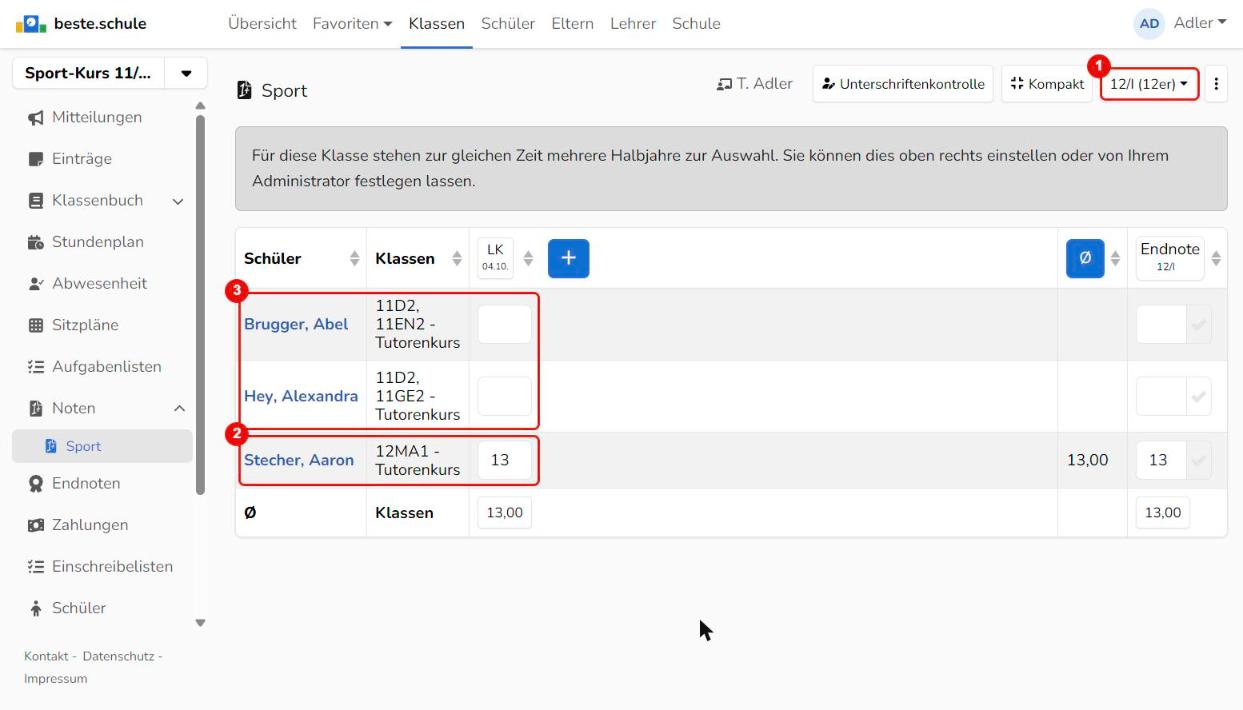
Task: Open the 12/I (12er) semester dropdown
Action: [1149, 85]
